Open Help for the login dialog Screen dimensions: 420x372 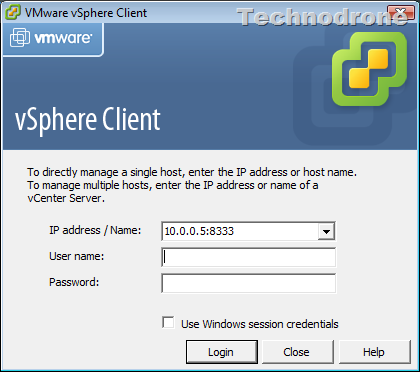[374, 352]
